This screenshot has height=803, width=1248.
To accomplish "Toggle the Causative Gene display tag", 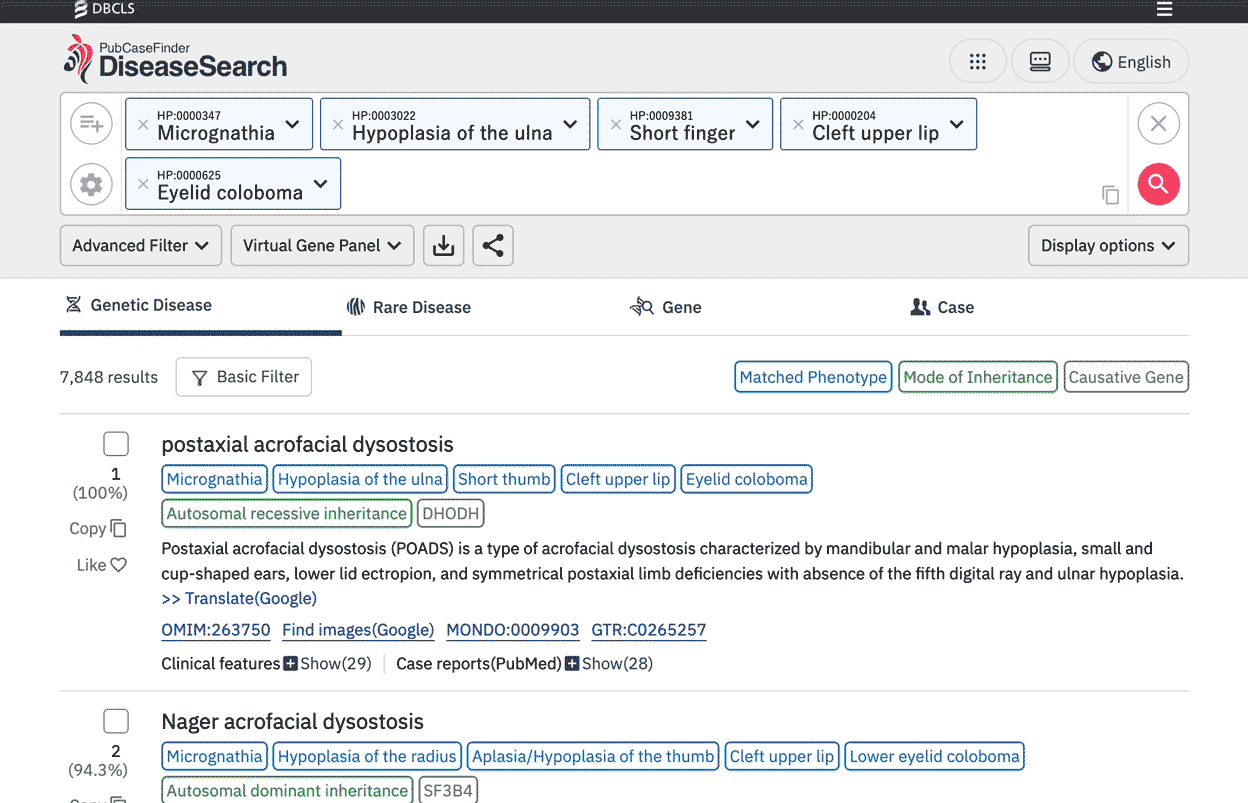I will coord(1126,377).
